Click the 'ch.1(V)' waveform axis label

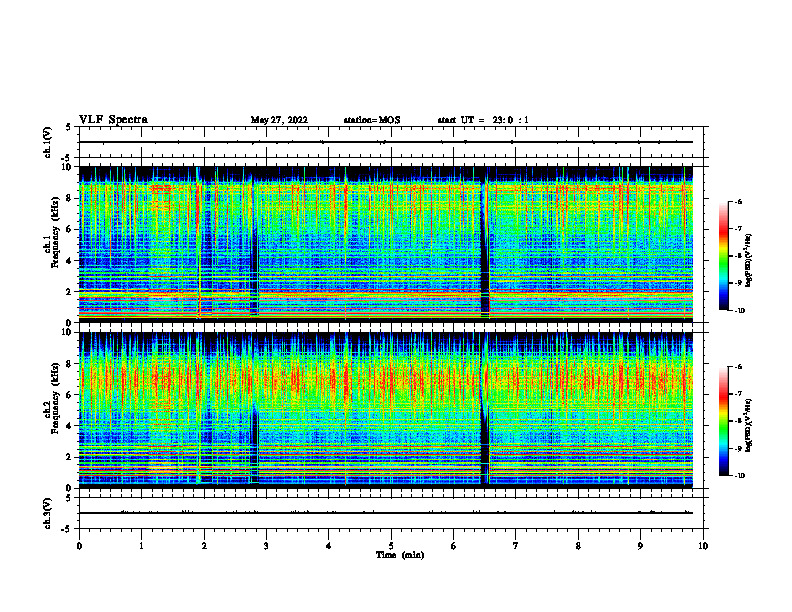coord(48,142)
